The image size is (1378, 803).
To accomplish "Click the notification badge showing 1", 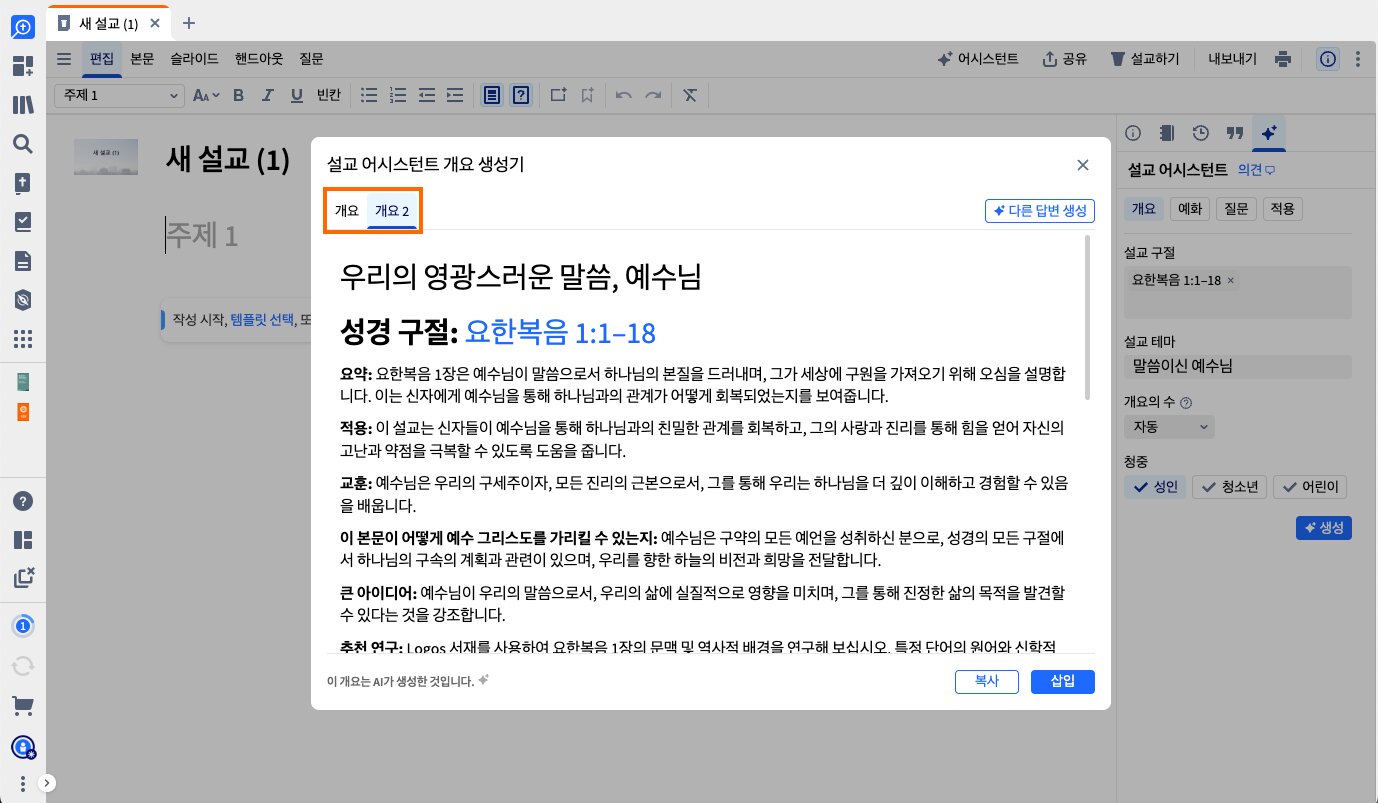I will (x=22, y=626).
